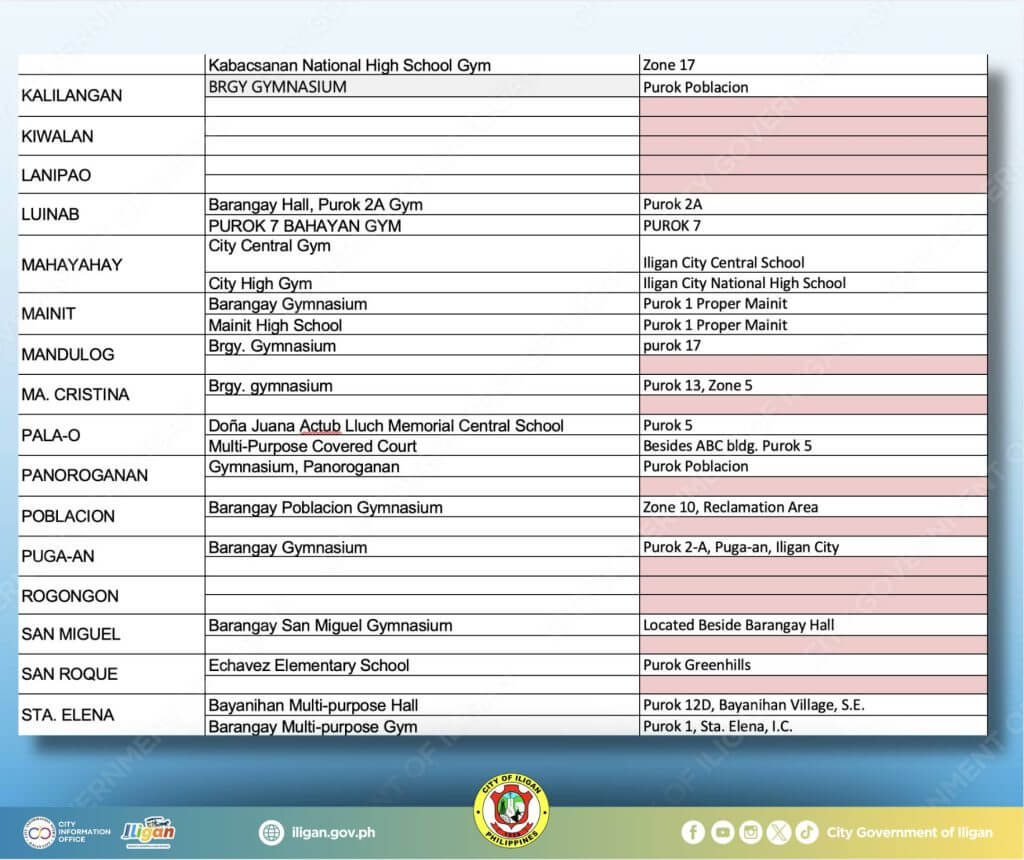This screenshot has width=1024, height=860.
Task: Click the globe icon beside iligan.gov.ph
Action: click(271, 831)
